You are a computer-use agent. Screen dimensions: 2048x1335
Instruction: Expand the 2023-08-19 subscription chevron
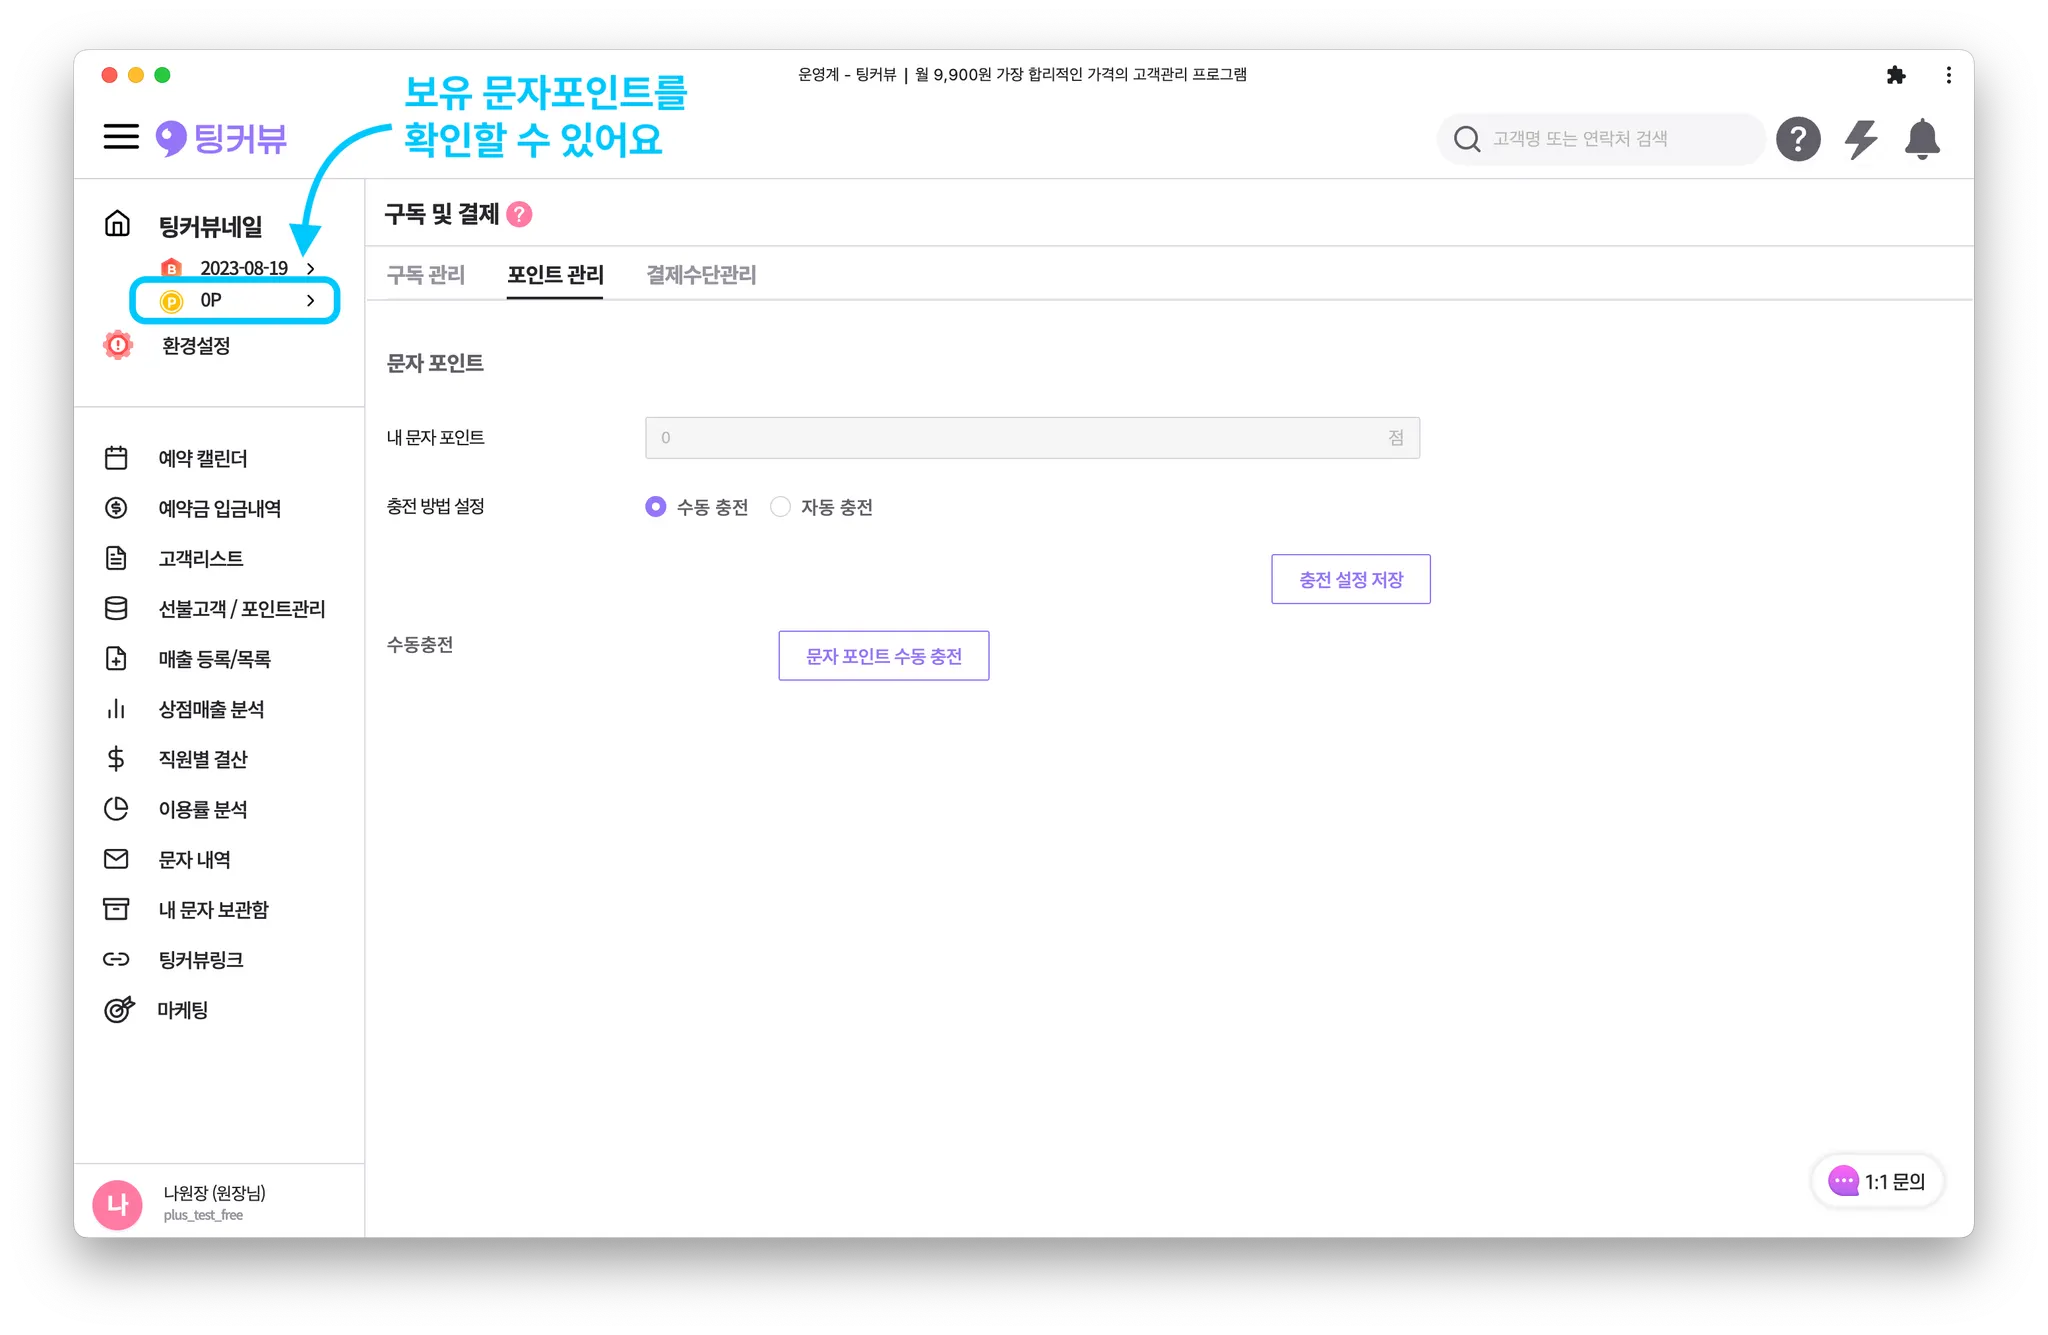[311, 268]
